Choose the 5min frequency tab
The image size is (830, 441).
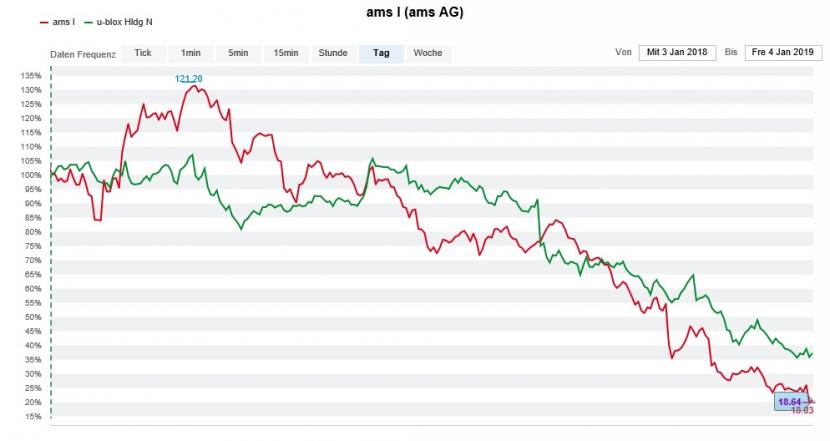238,53
